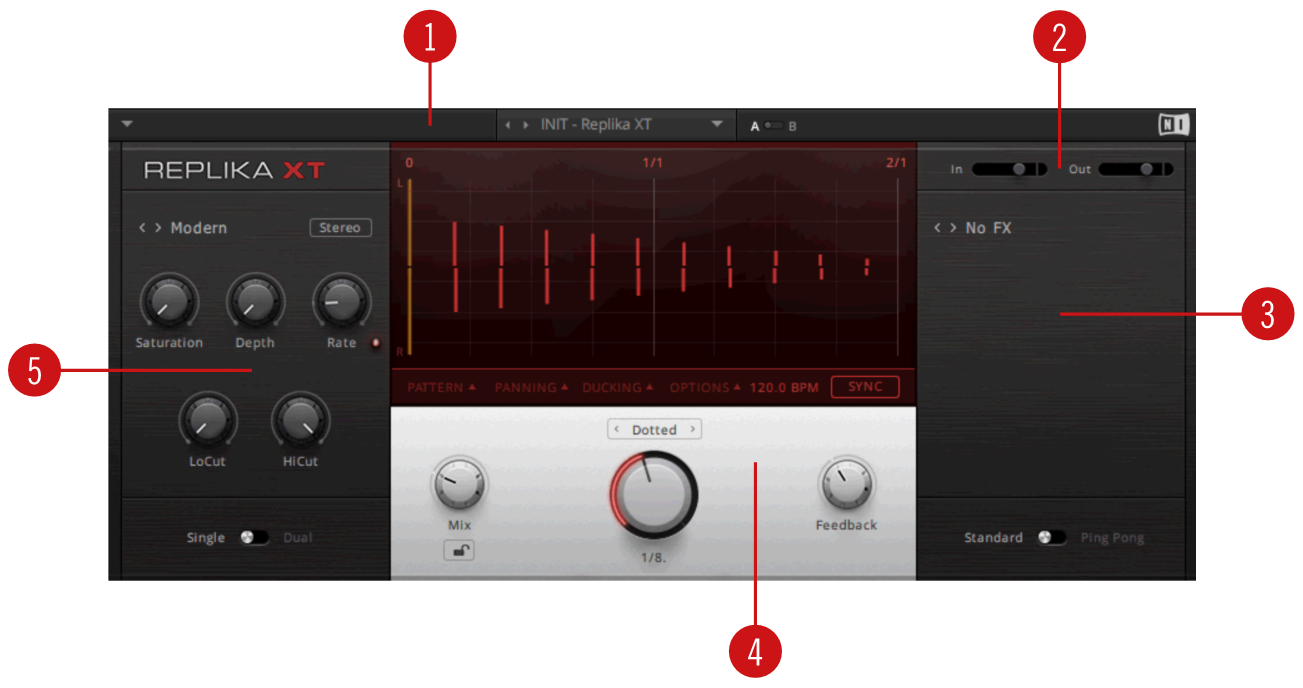Click the lock icon under Mix
The width and height of the screenshot is (1303, 688).
(459, 550)
